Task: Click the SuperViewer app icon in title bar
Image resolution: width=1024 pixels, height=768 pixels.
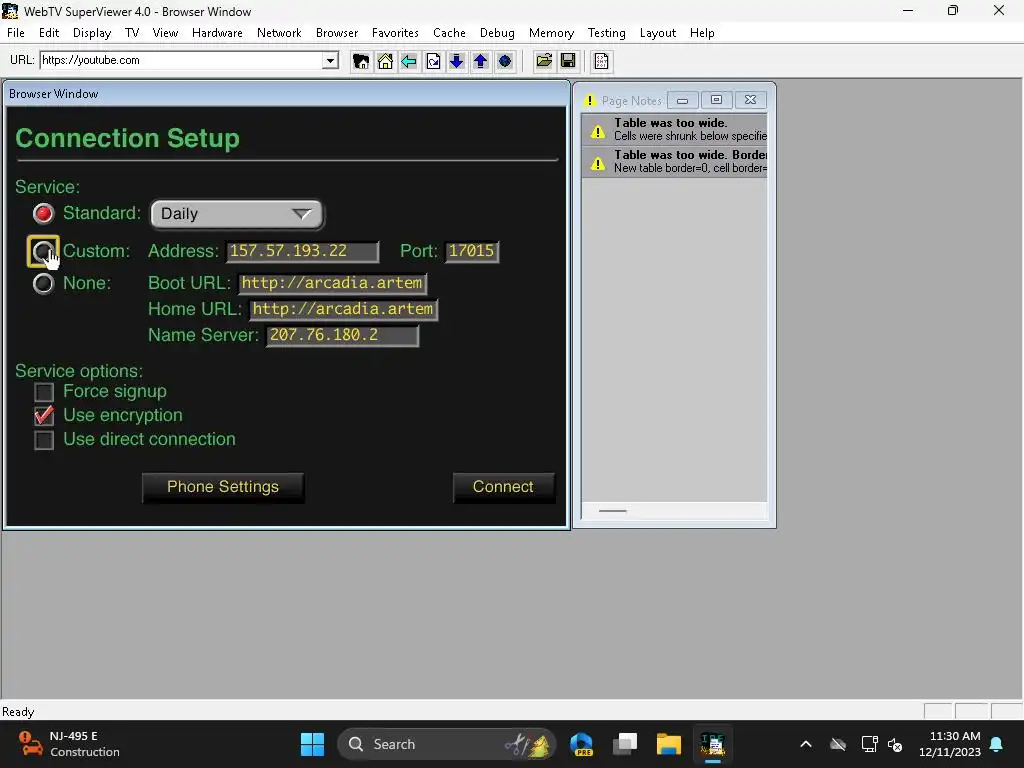Action: [10, 11]
